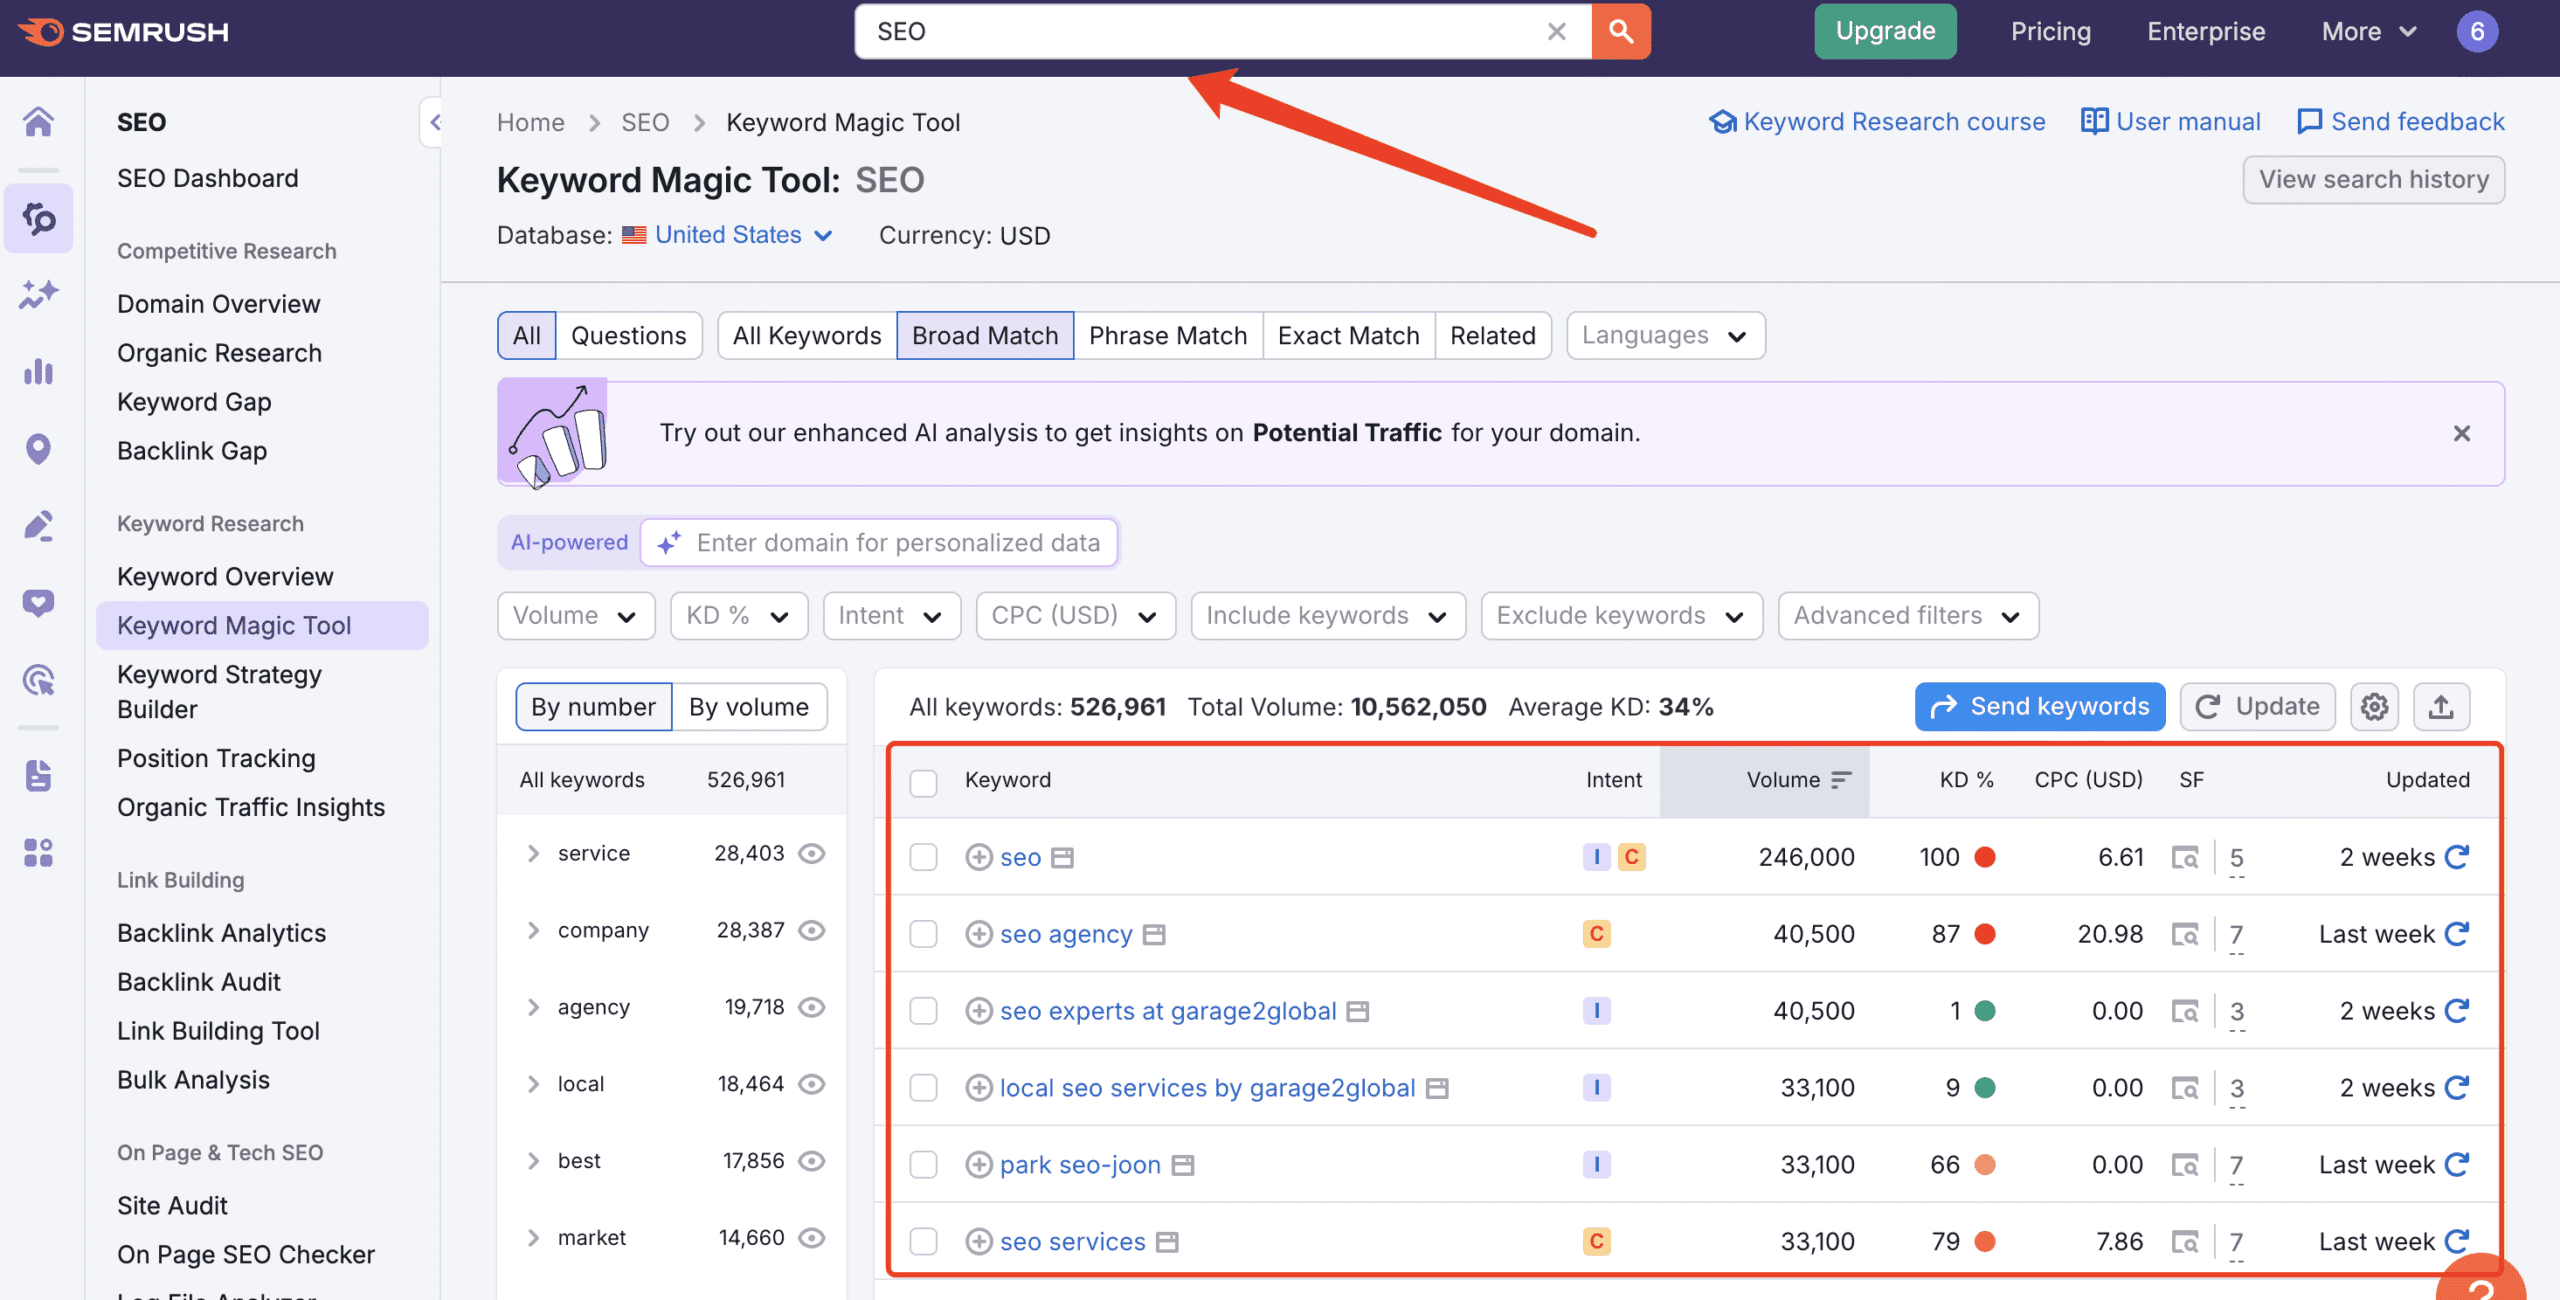Check the select-all checkbox in table header
The width and height of the screenshot is (2560, 1300).
pyautogui.click(x=923, y=781)
